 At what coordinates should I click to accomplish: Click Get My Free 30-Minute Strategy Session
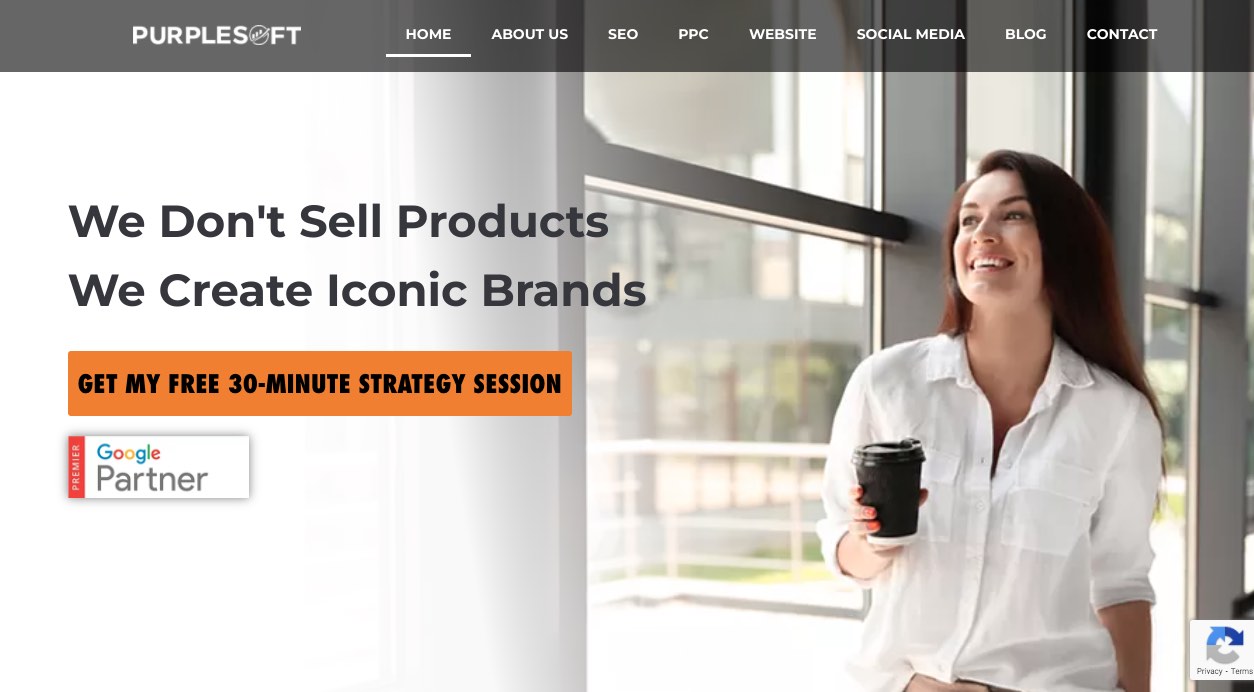click(x=320, y=383)
